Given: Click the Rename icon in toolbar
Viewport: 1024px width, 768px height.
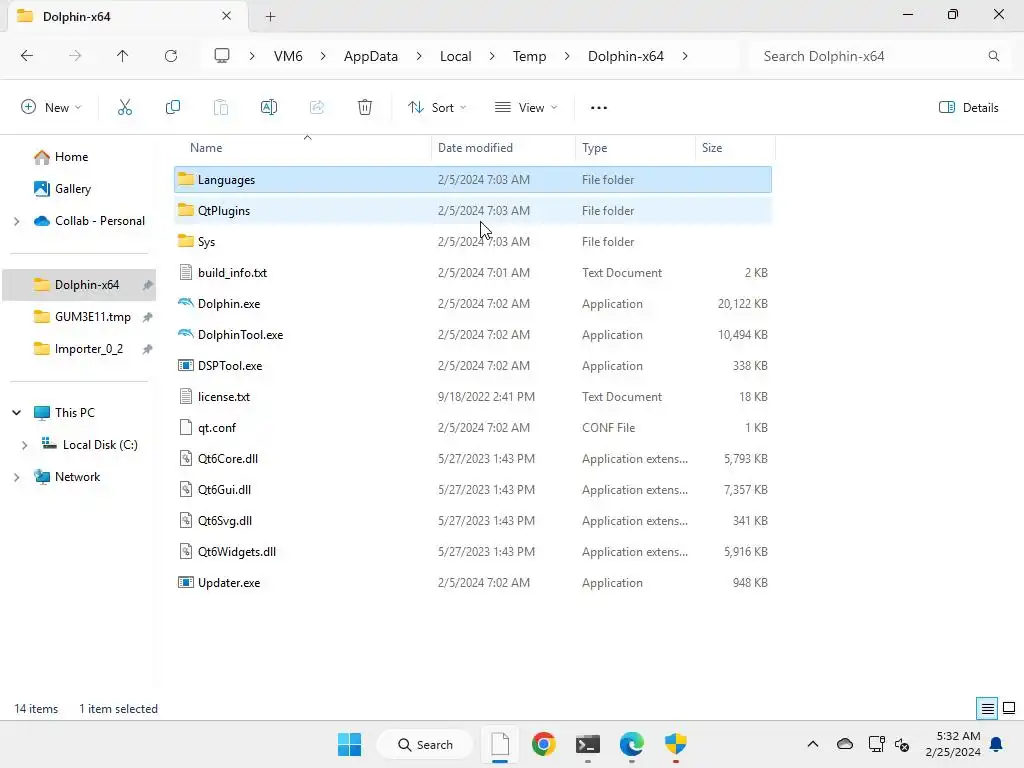Looking at the screenshot, I should (x=268, y=108).
